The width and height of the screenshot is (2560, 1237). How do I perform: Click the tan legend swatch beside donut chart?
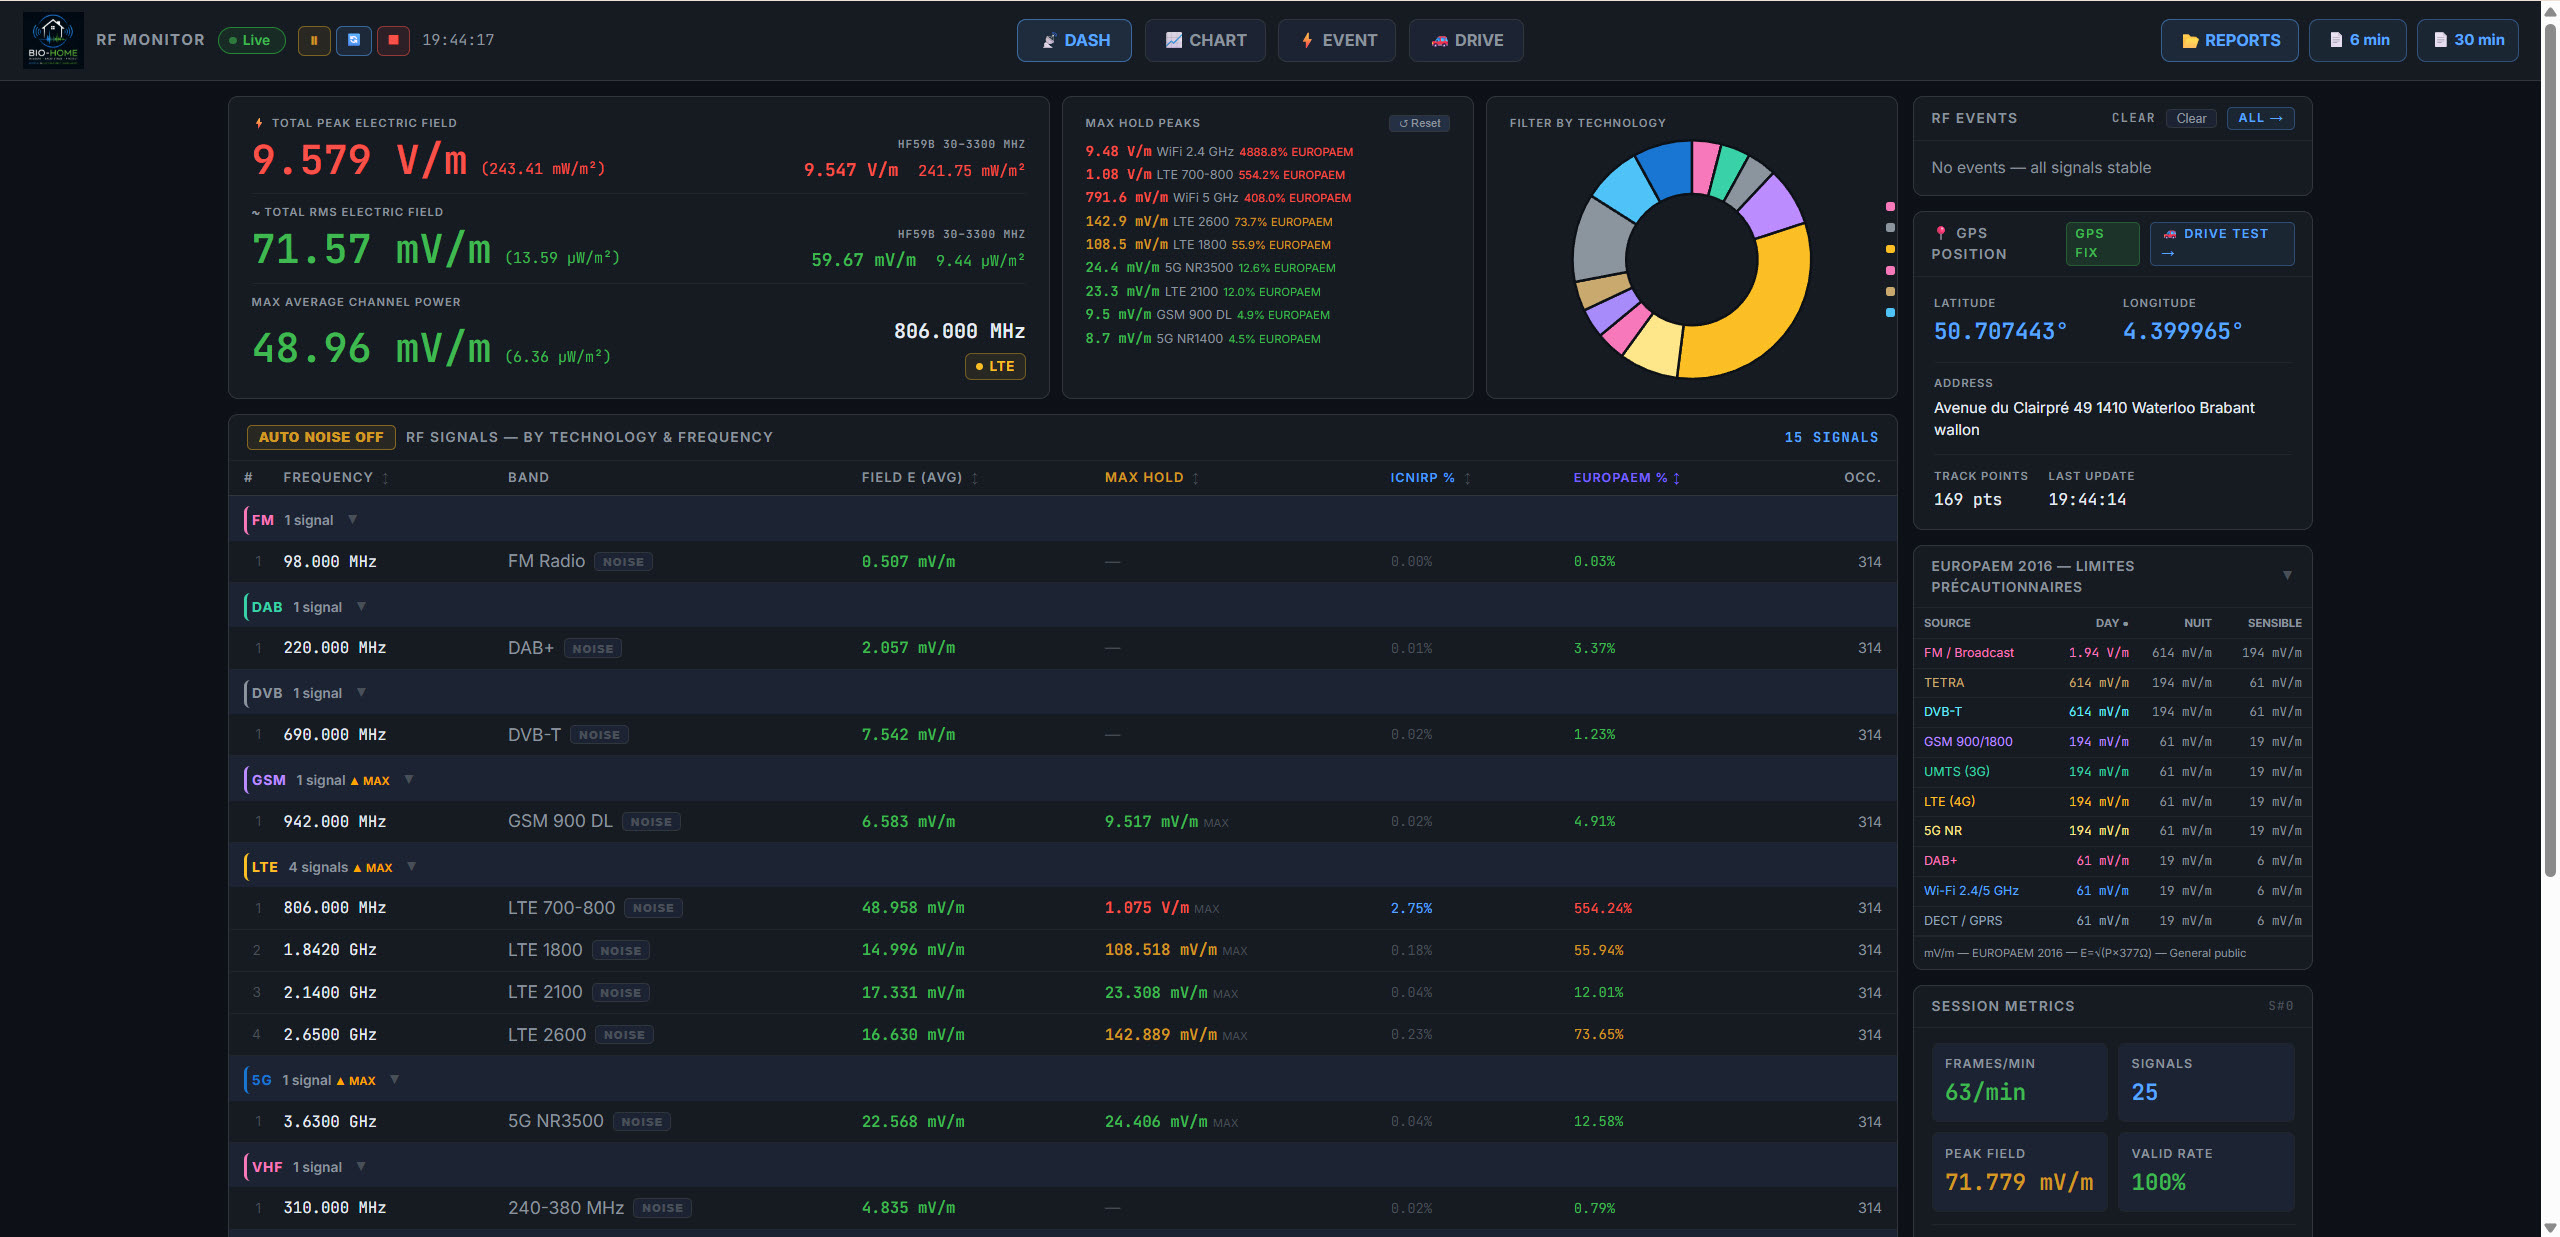coord(1890,292)
